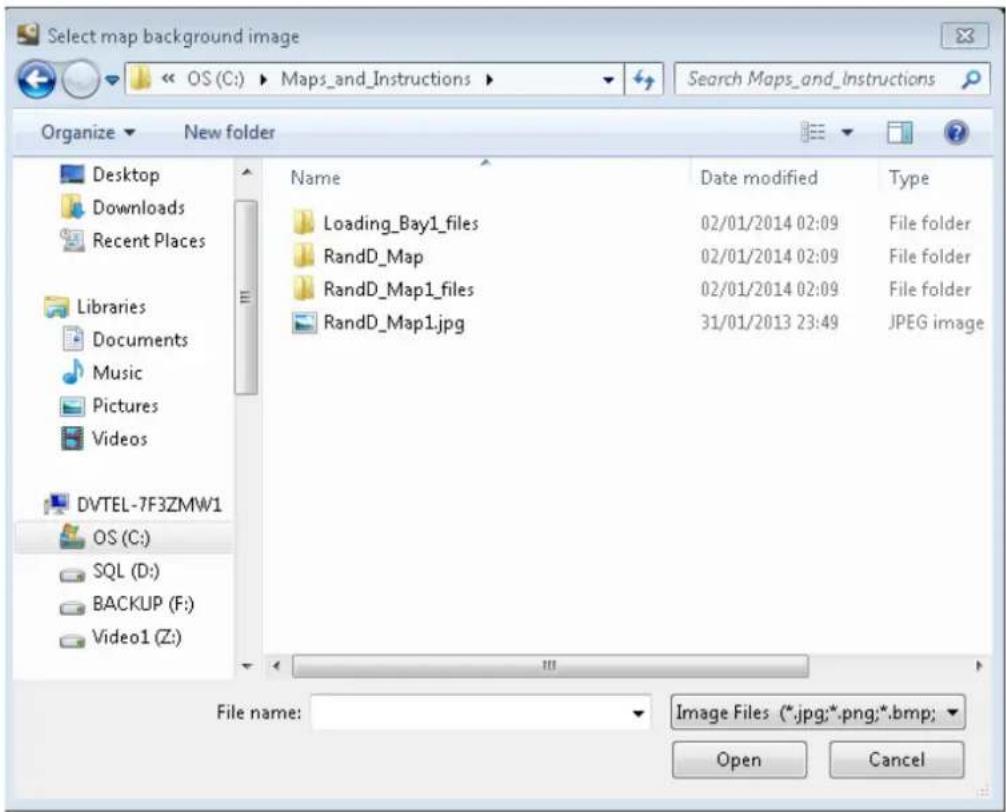Expand the arrow after Maps_and_Instructions breadcrumb

(x=490, y=80)
